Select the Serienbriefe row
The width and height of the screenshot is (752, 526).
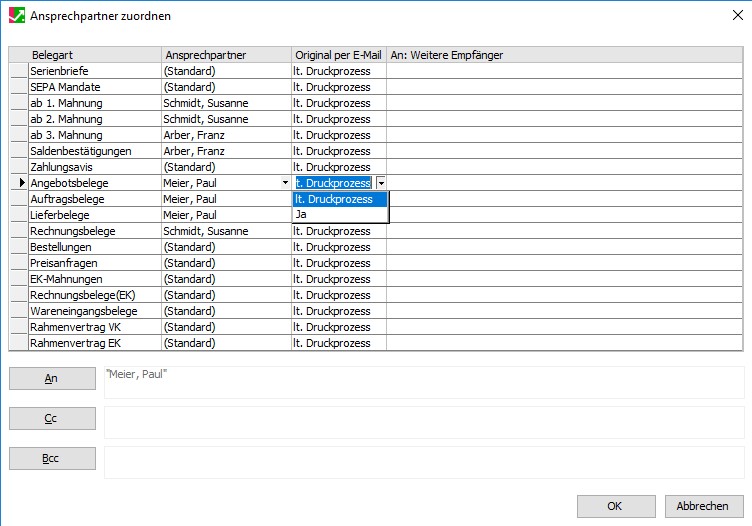[94, 71]
